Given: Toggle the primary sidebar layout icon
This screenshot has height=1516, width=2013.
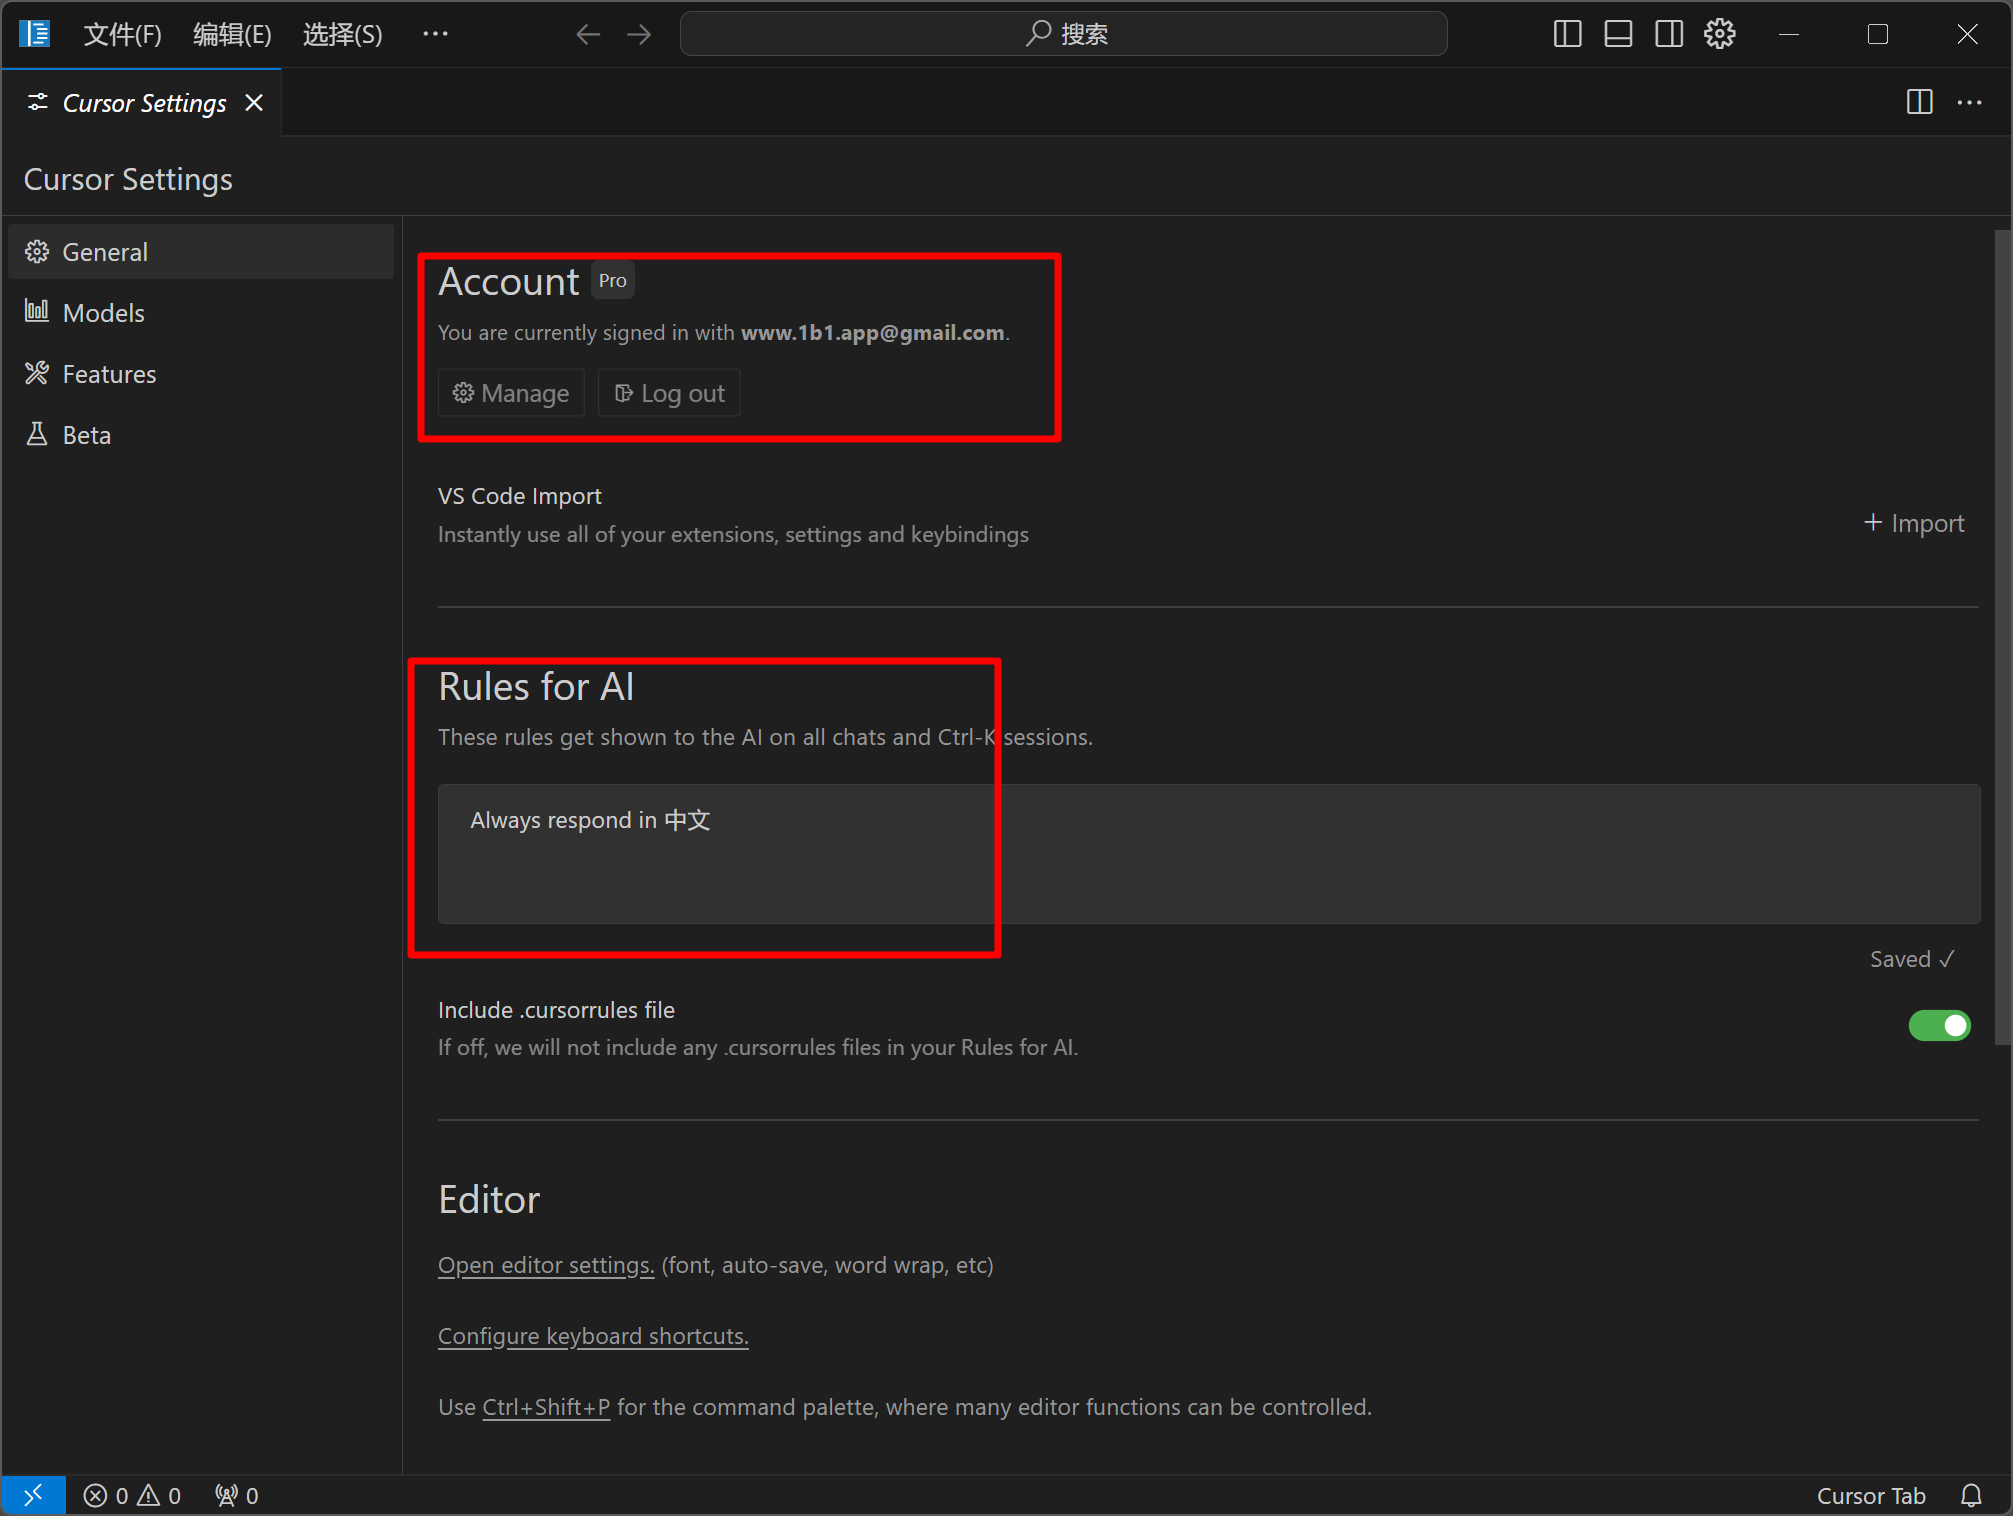Looking at the screenshot, I should [1567, 34].
